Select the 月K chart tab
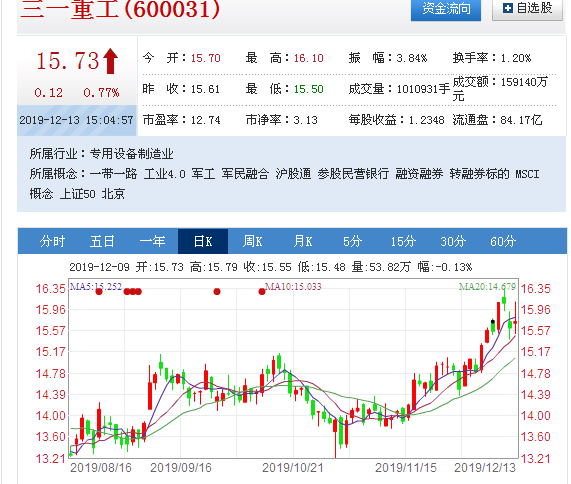 pos(303,241)
